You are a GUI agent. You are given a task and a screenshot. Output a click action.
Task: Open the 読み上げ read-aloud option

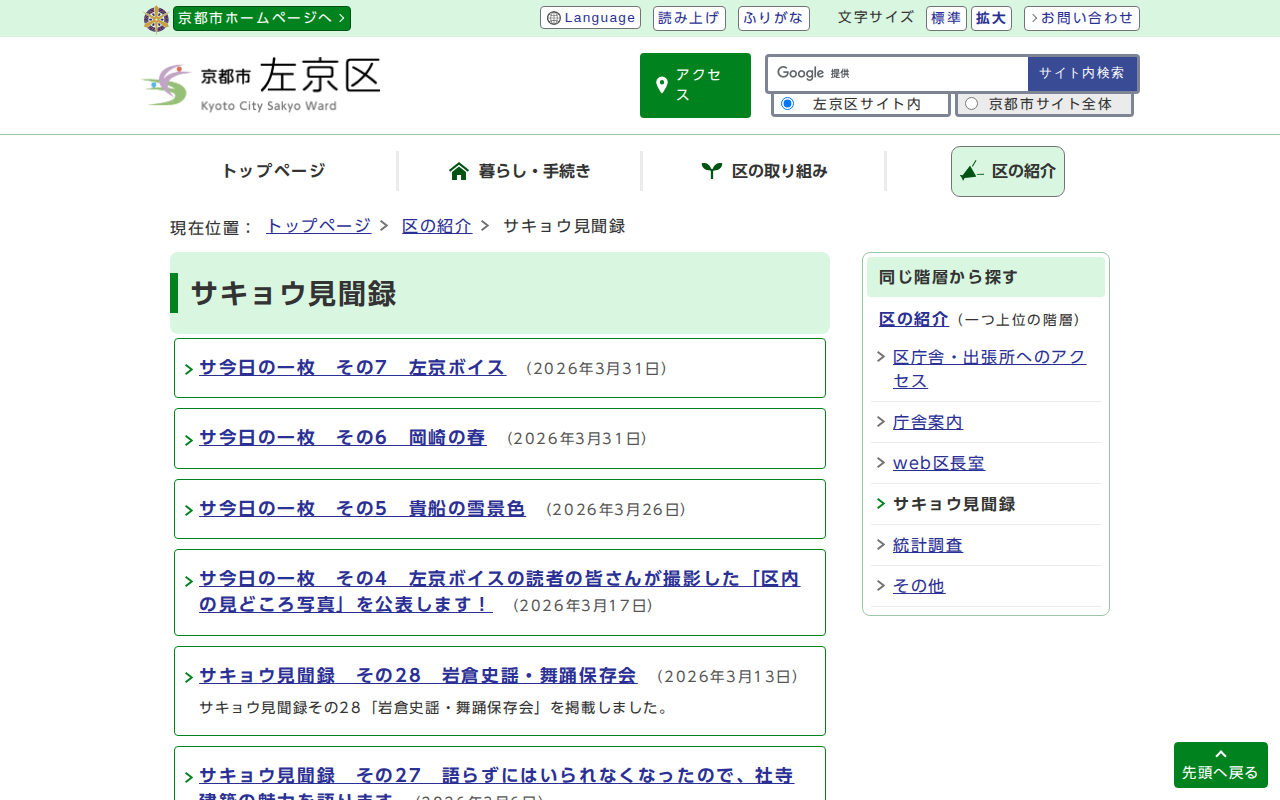pyautogui.click(x=689, y=18)
